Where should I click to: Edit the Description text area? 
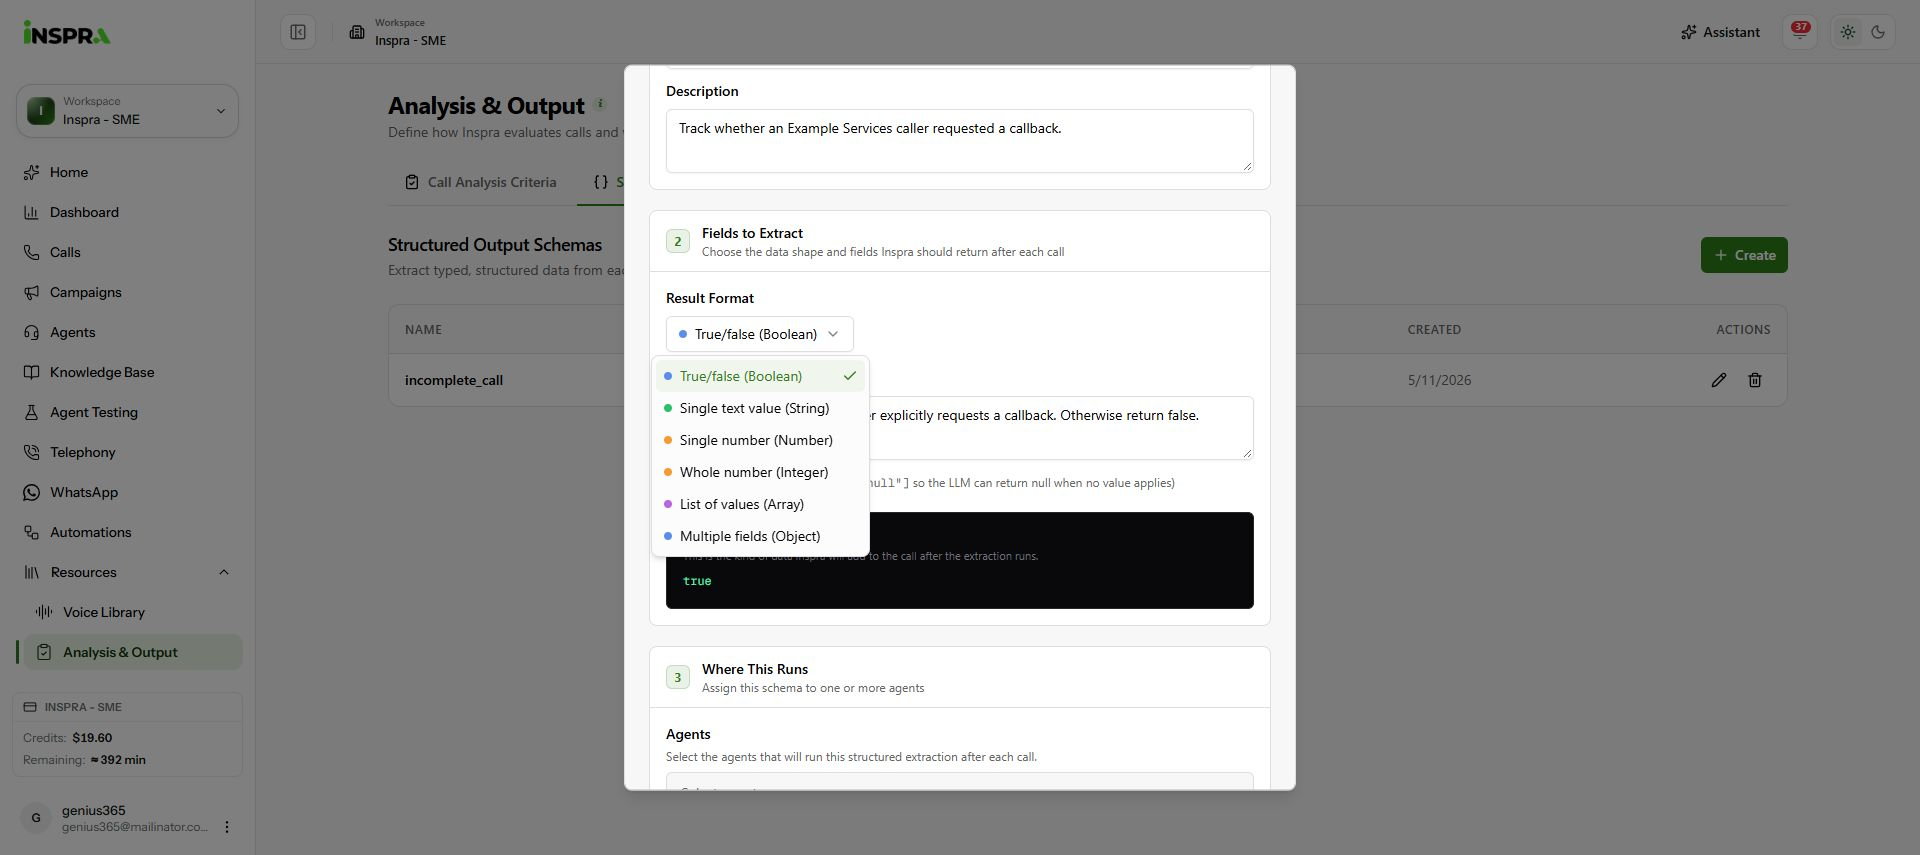[960, 141]
